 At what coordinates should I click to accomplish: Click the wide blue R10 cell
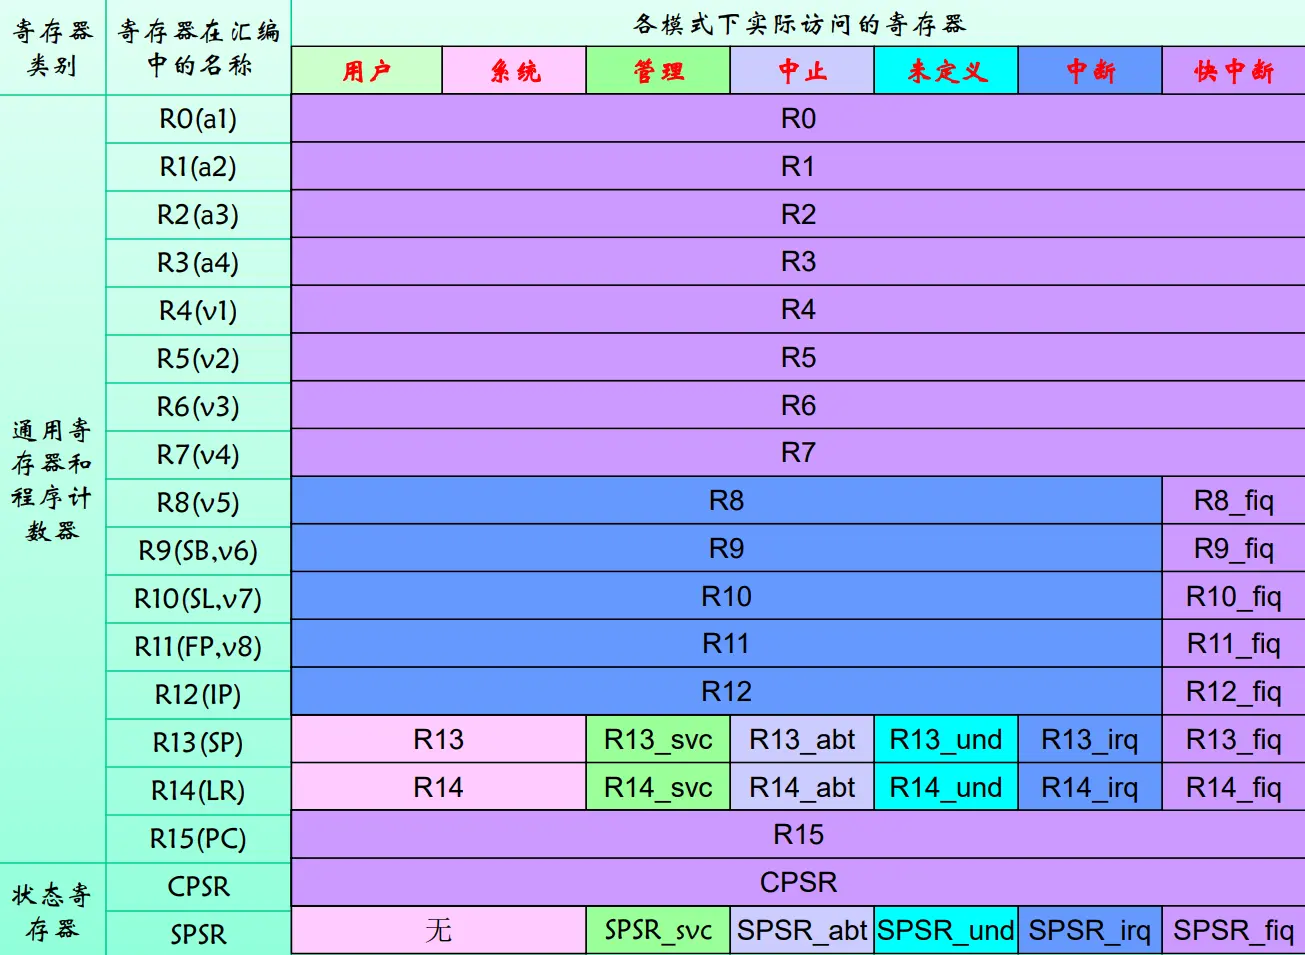(x=726, y=596)
